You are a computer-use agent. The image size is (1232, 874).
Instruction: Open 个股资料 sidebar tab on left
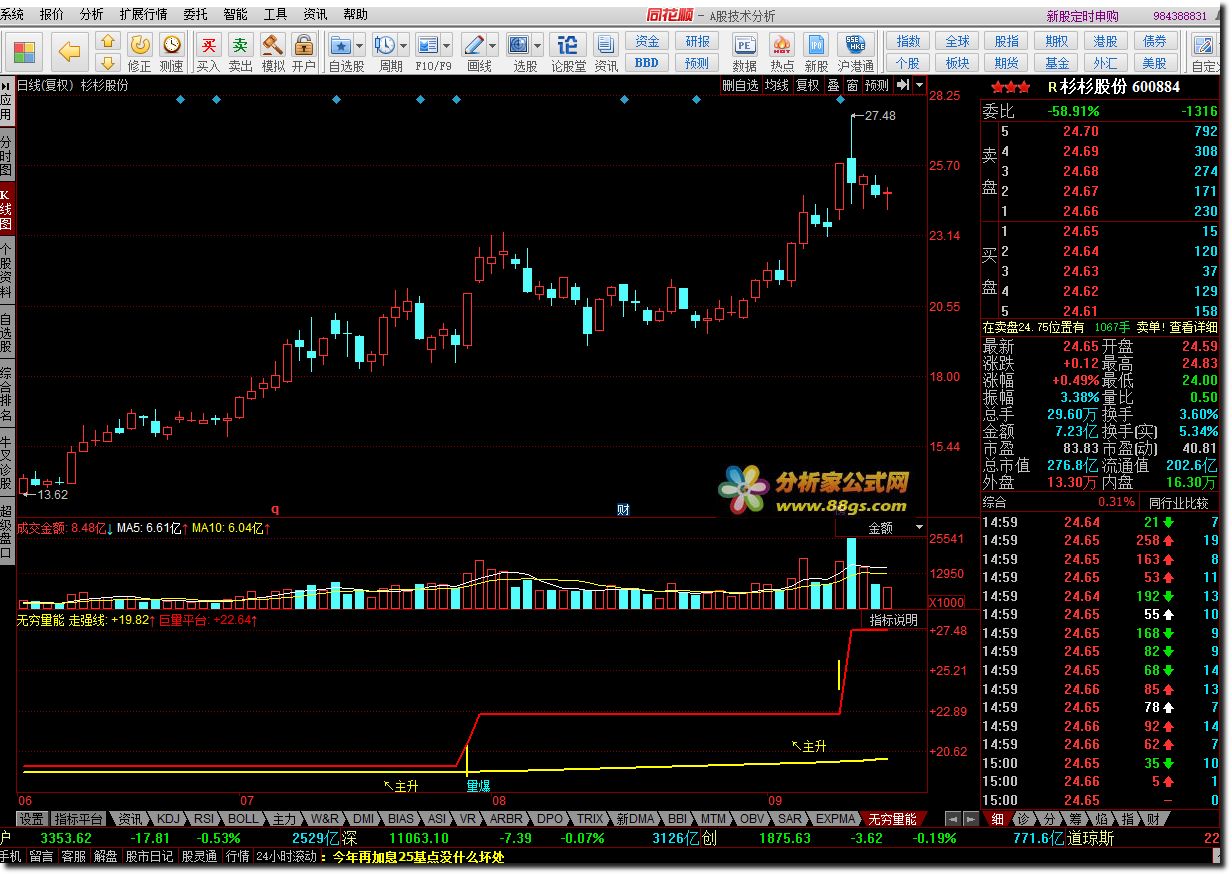pos(7,272)
